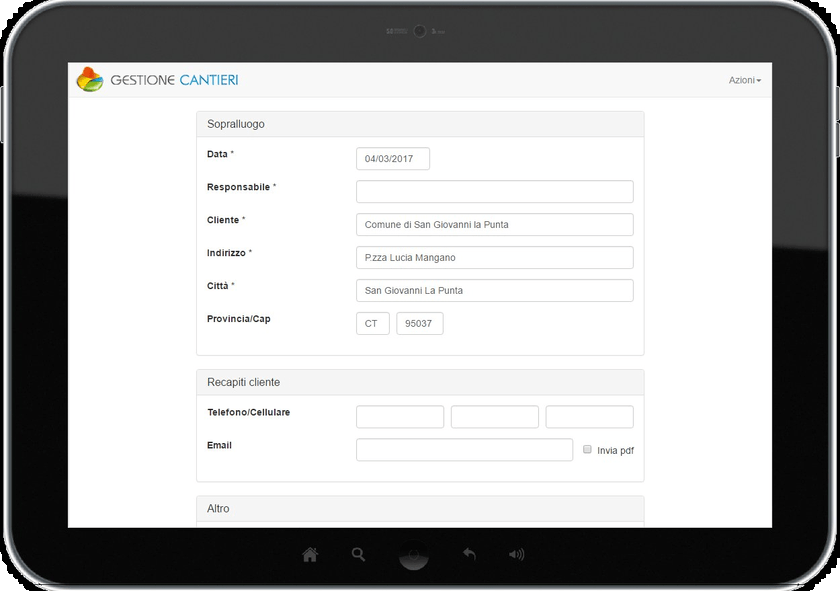
Task: Tap the tablet back arrow icon
Action: click(x=468, y=554)
